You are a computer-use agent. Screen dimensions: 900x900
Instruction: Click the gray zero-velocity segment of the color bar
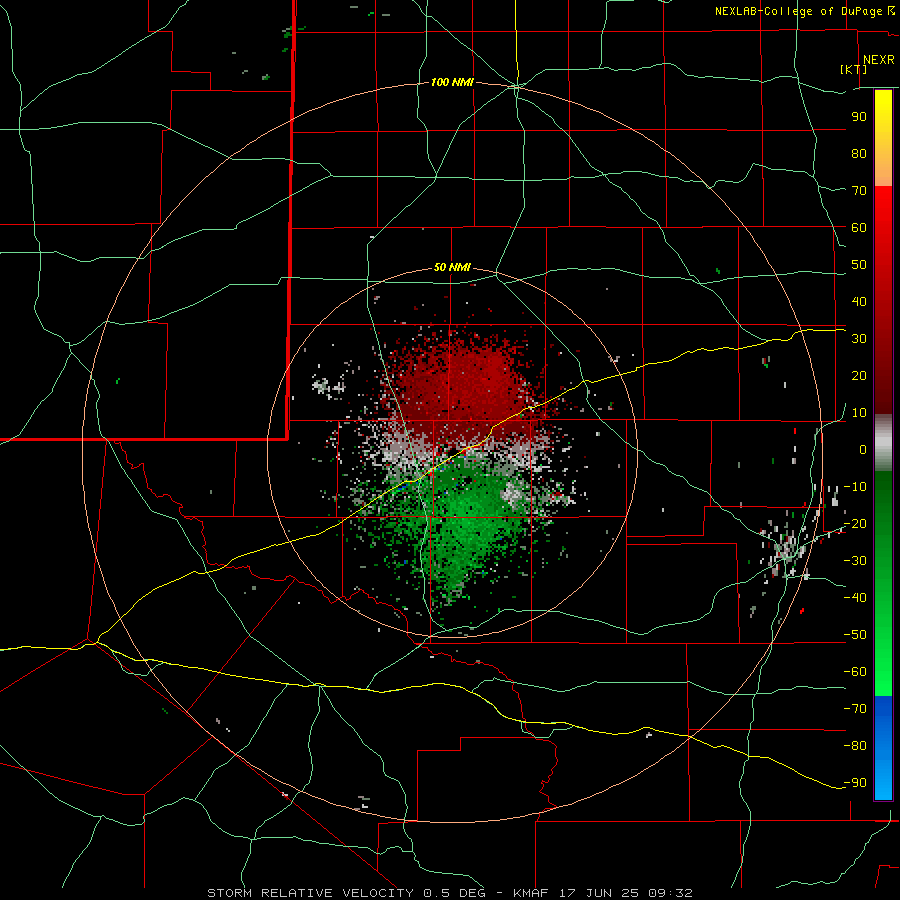pos(883,443)
